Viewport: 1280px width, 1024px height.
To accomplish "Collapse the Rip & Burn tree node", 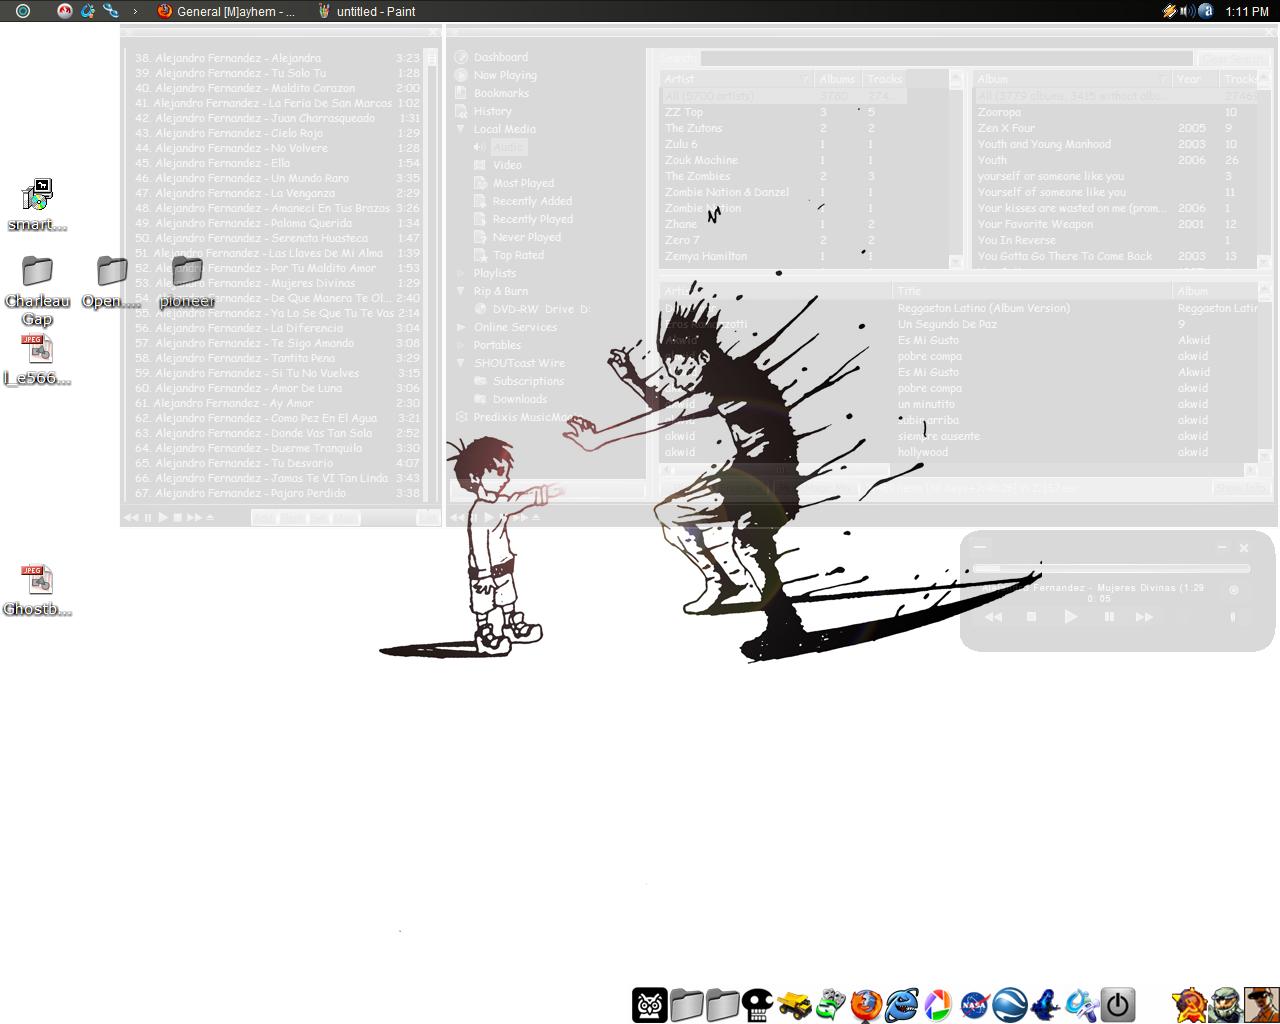I will [461, 291].
